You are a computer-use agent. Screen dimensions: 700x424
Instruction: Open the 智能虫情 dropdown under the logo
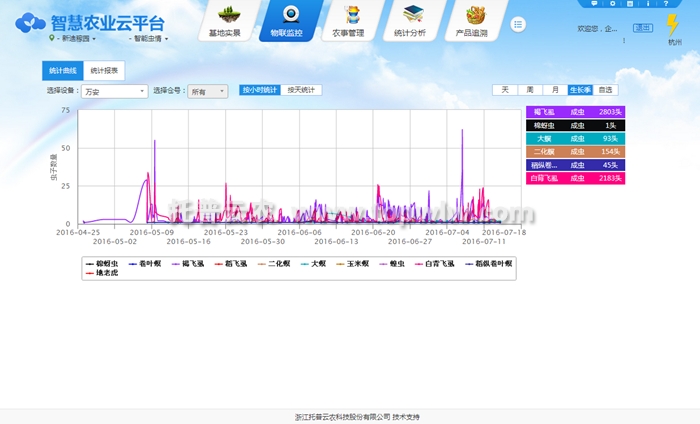tap(150, 38)
